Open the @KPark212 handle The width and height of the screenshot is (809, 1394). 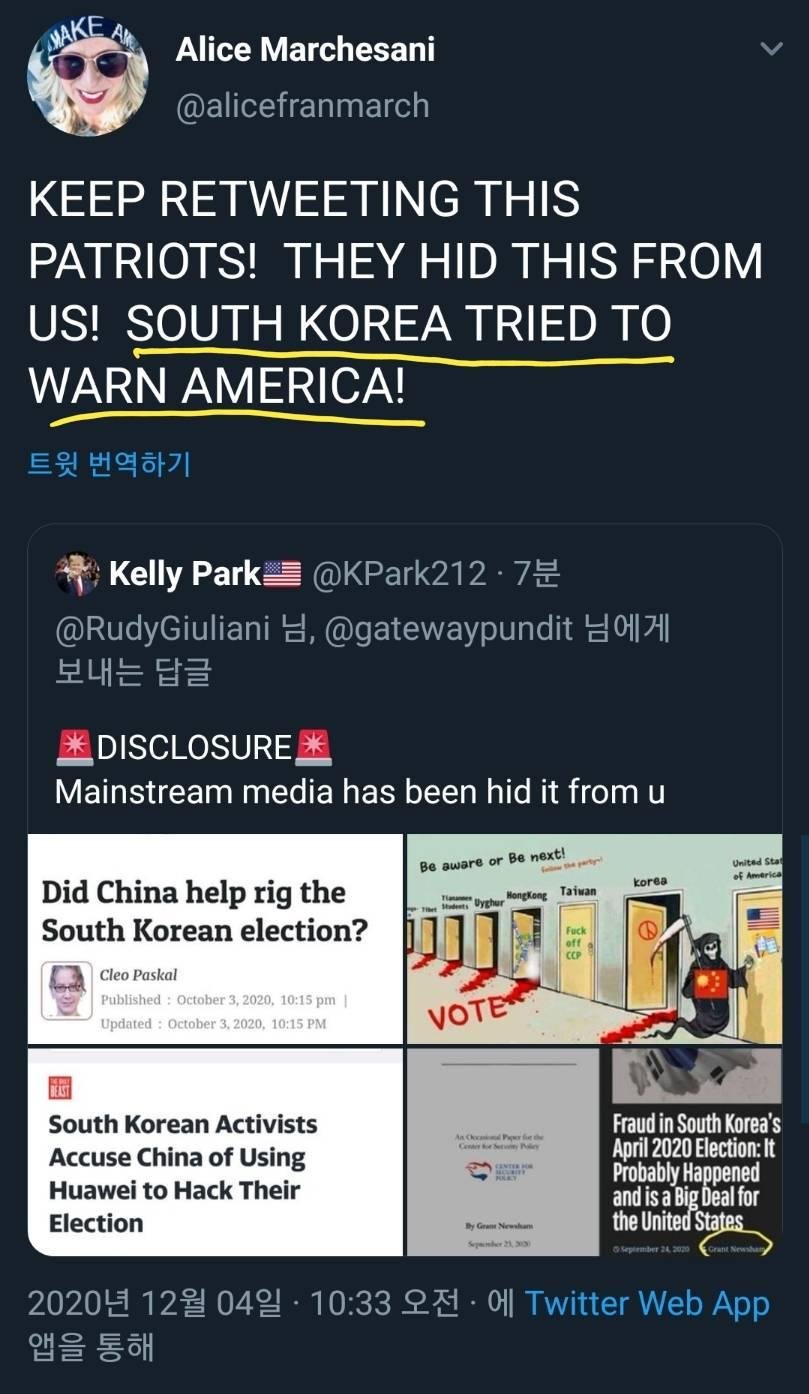[398, 574]
